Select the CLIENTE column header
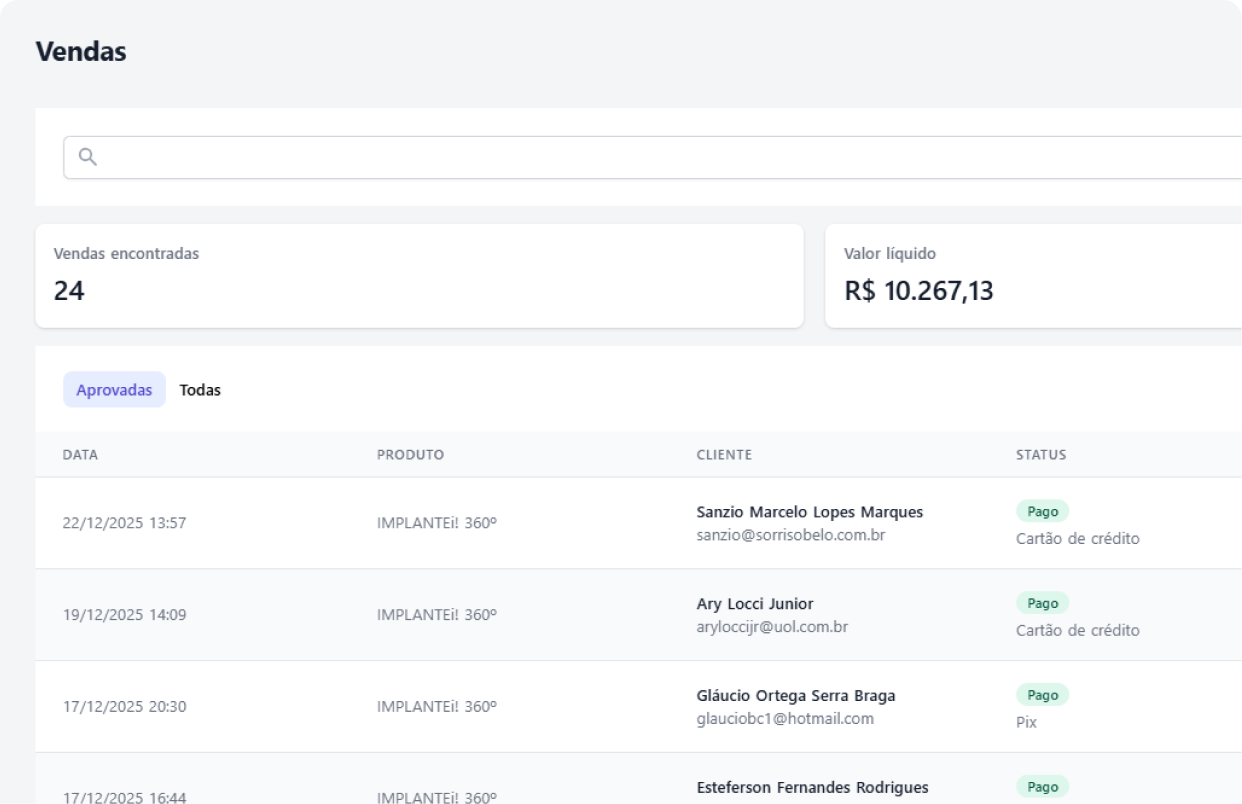The image size is (1242, 804). [x=724, y=455]
